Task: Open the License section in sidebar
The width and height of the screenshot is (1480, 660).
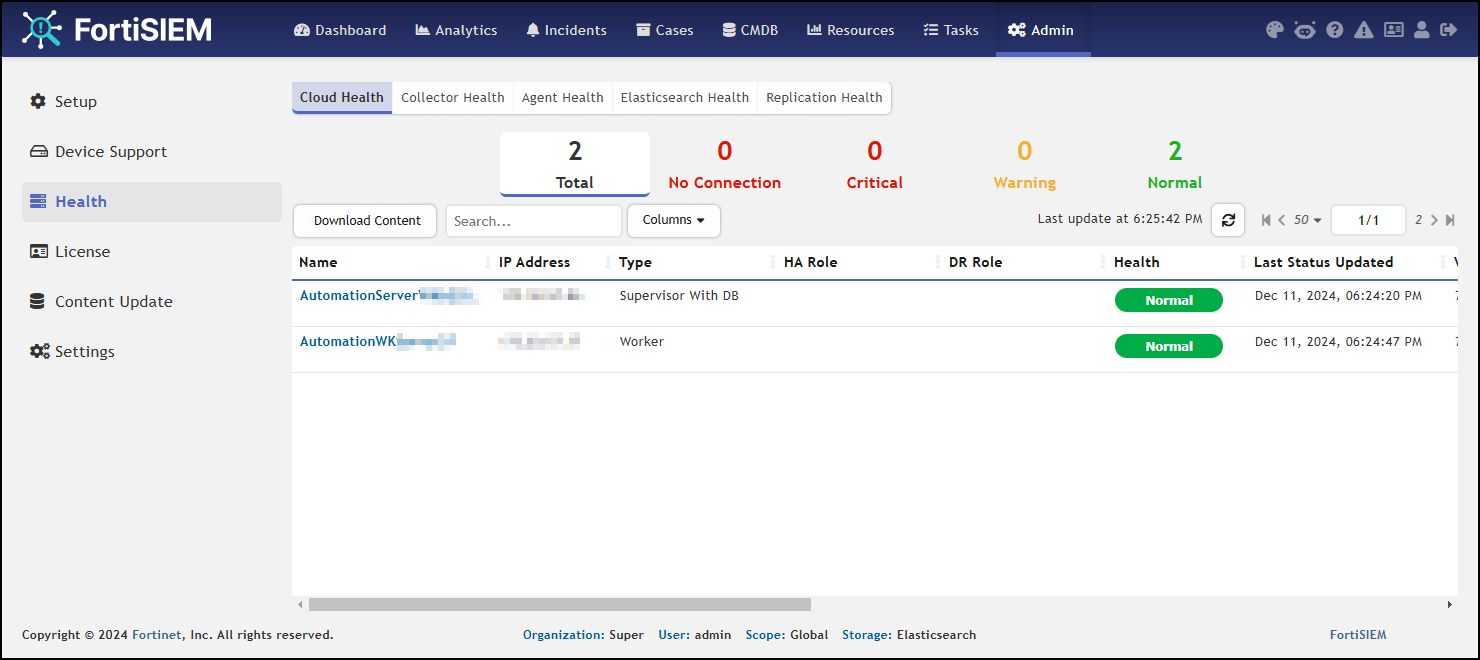Action: (81, 251)
